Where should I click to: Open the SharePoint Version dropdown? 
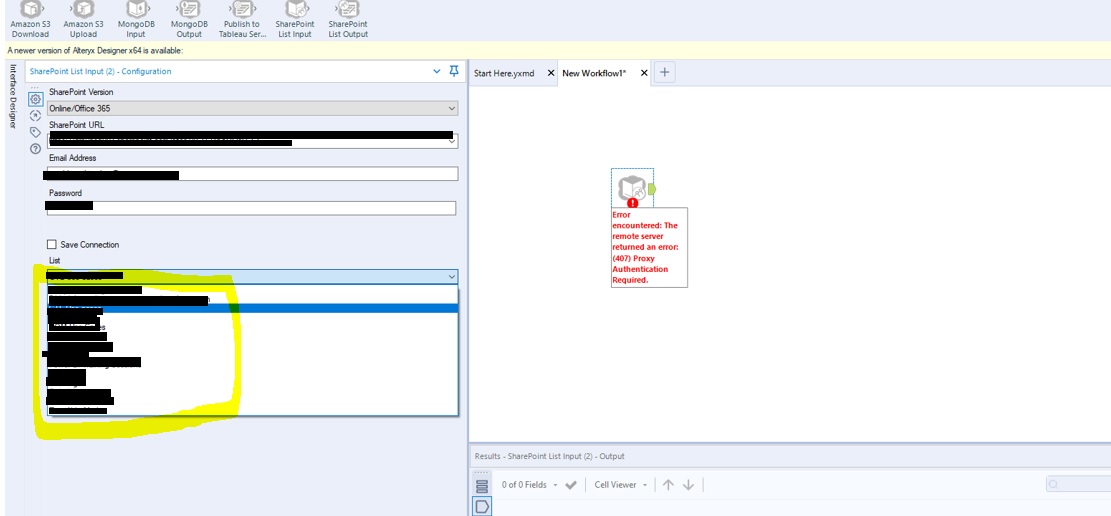(x=252, y=108)
